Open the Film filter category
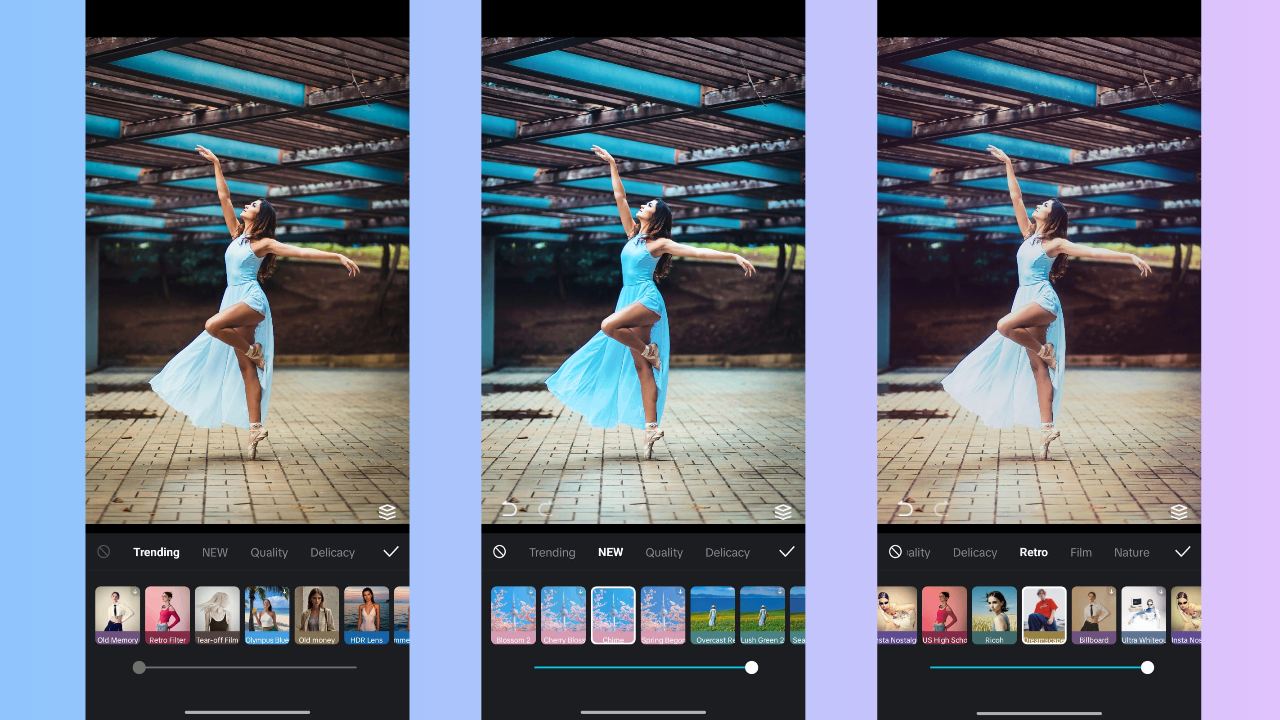Image resolution: width=1280 pixels, height=720 pixels. [x=1081, y=551]
